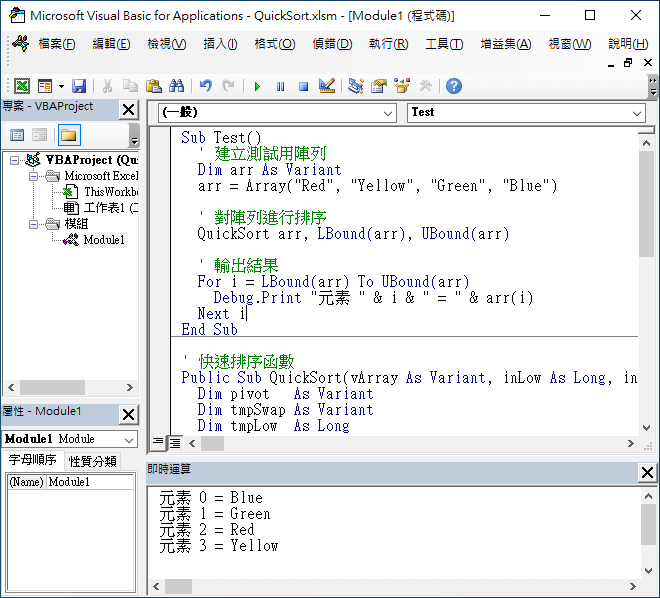Undo the last action
Image resolution: width=660 pixels, height=598 pixels.
(205, 86)
